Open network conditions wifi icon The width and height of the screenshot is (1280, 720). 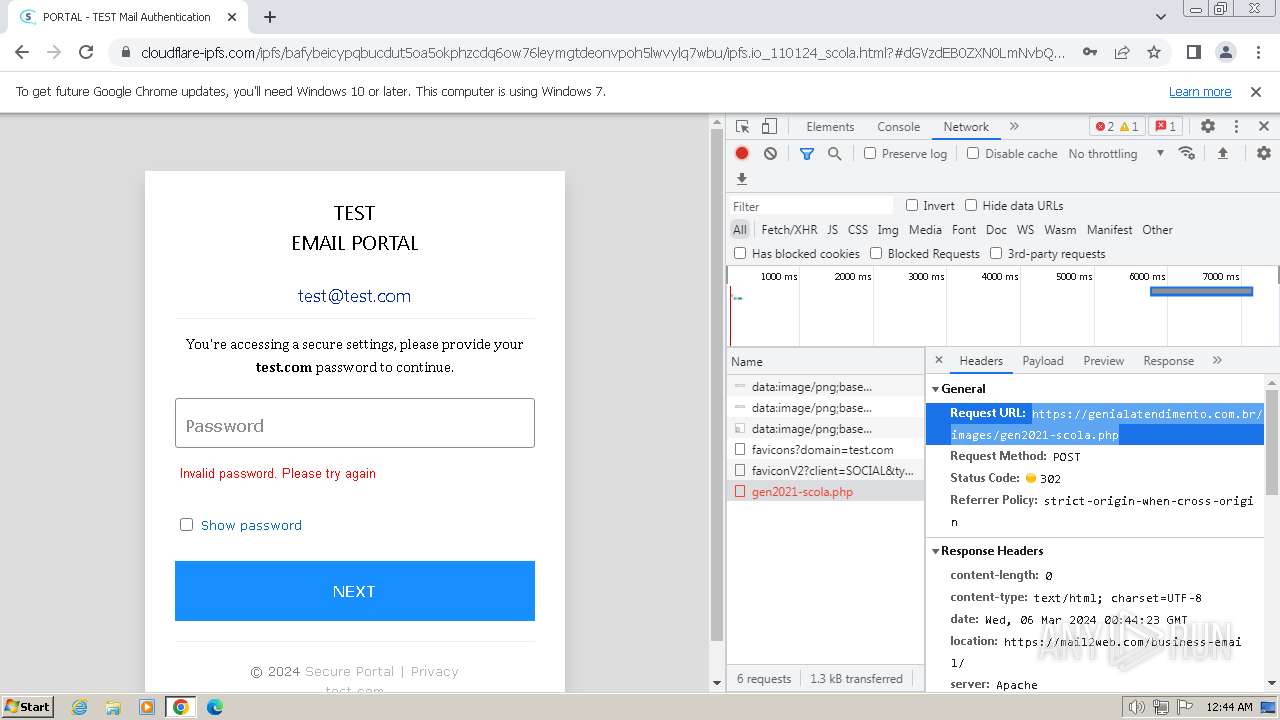[1187, 153]
